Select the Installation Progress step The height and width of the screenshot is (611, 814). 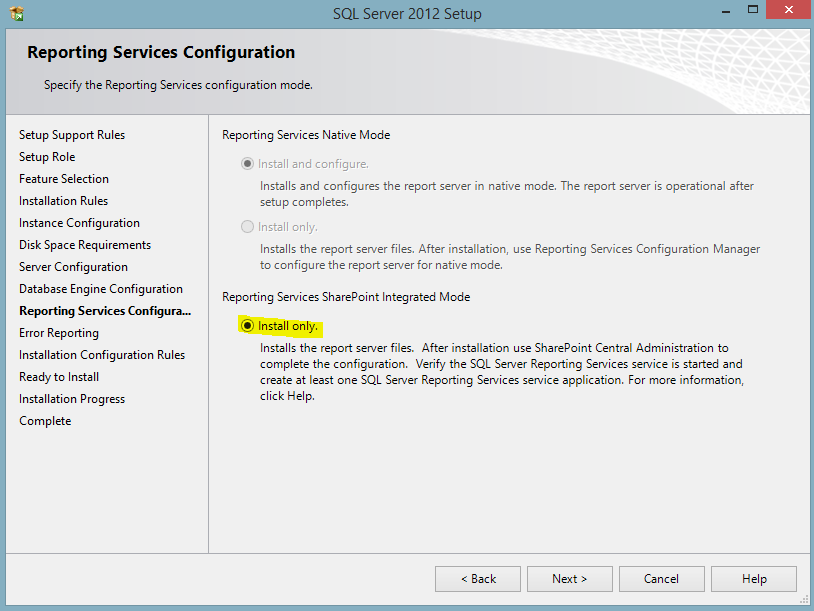[x=72, y=399]
